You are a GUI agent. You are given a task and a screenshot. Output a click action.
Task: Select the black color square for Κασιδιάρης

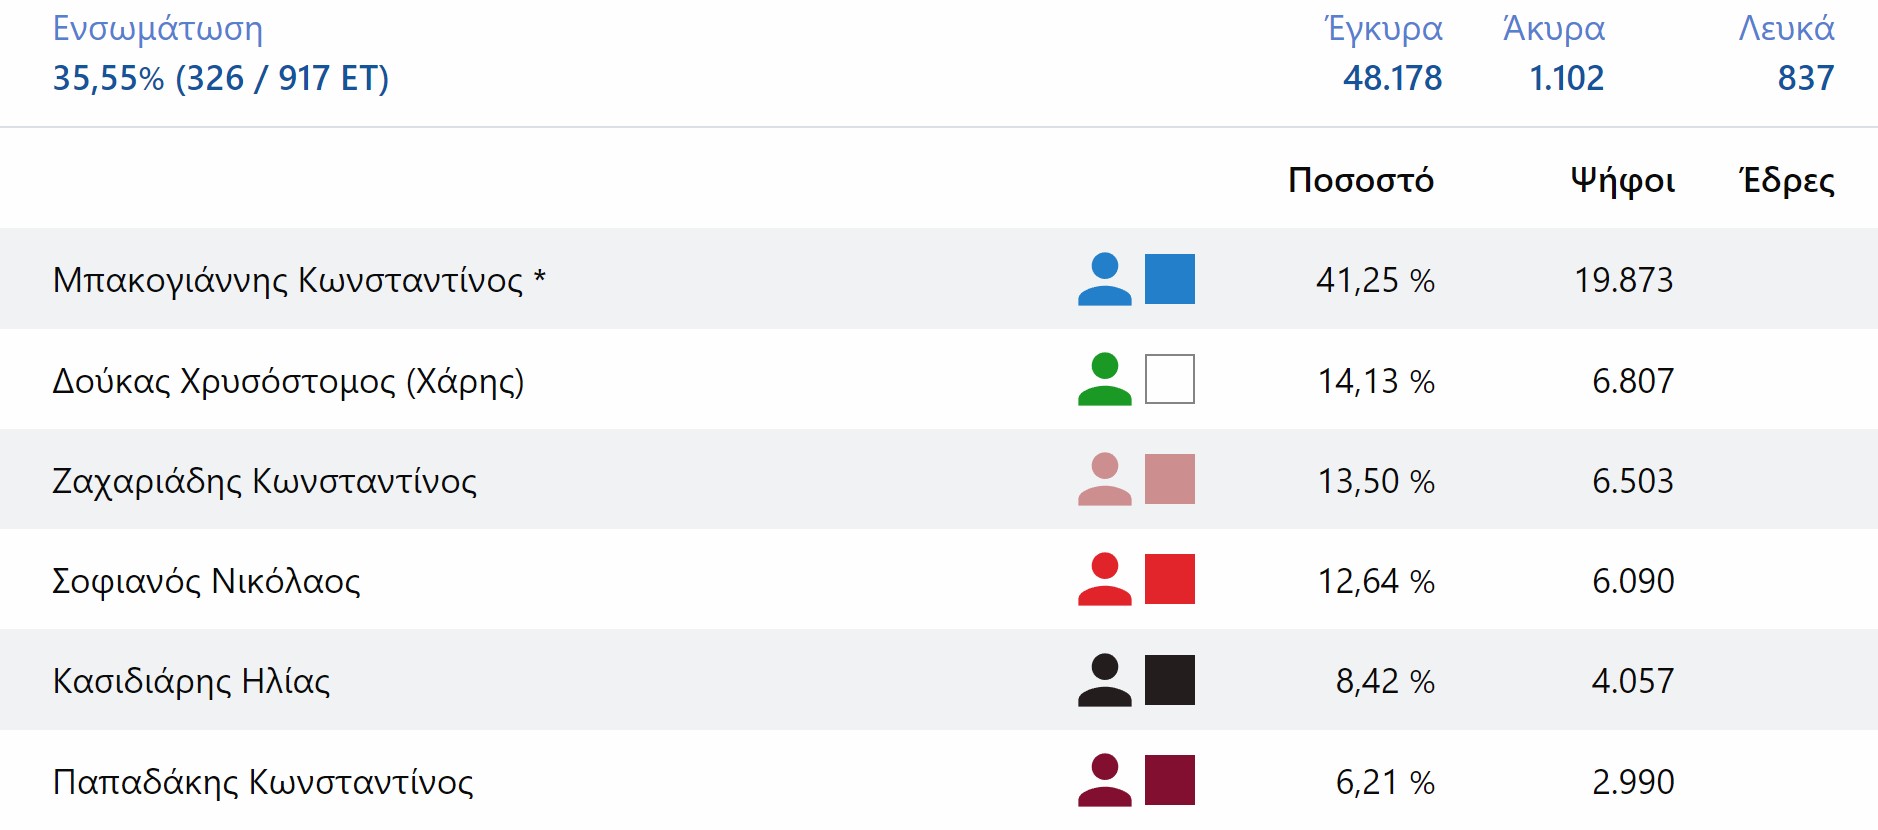pyautogui.click(x=1169, y=680)
